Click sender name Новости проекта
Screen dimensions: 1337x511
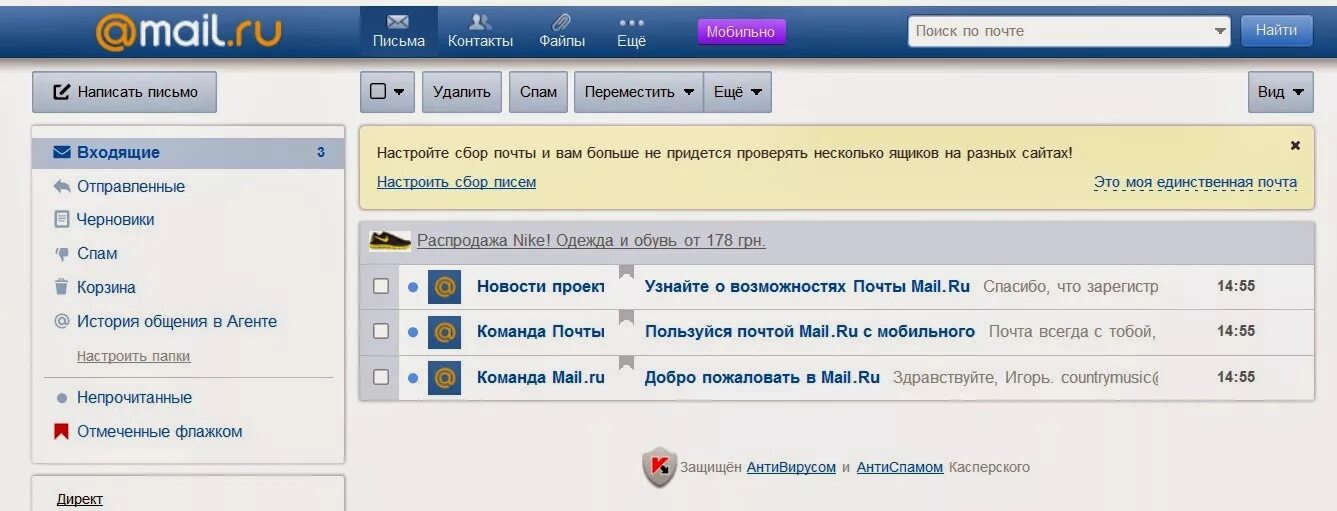click(541, 287)
